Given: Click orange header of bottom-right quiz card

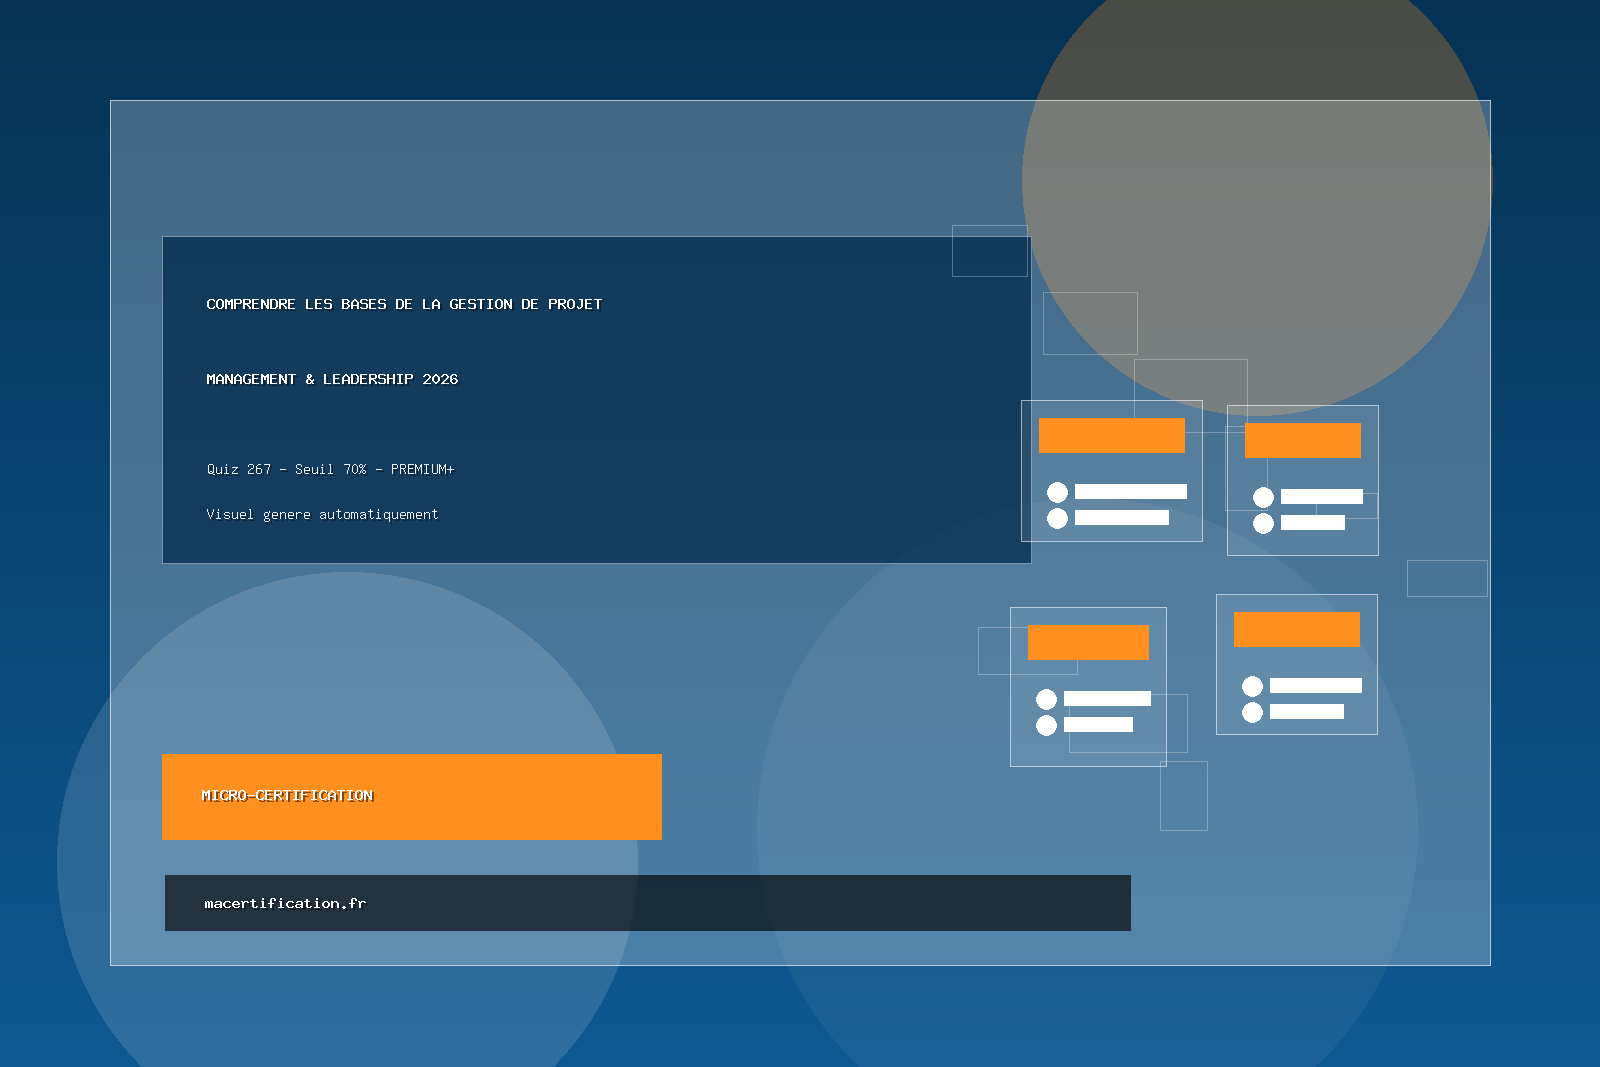Looking at the screenshot, I should [1296, 629].
